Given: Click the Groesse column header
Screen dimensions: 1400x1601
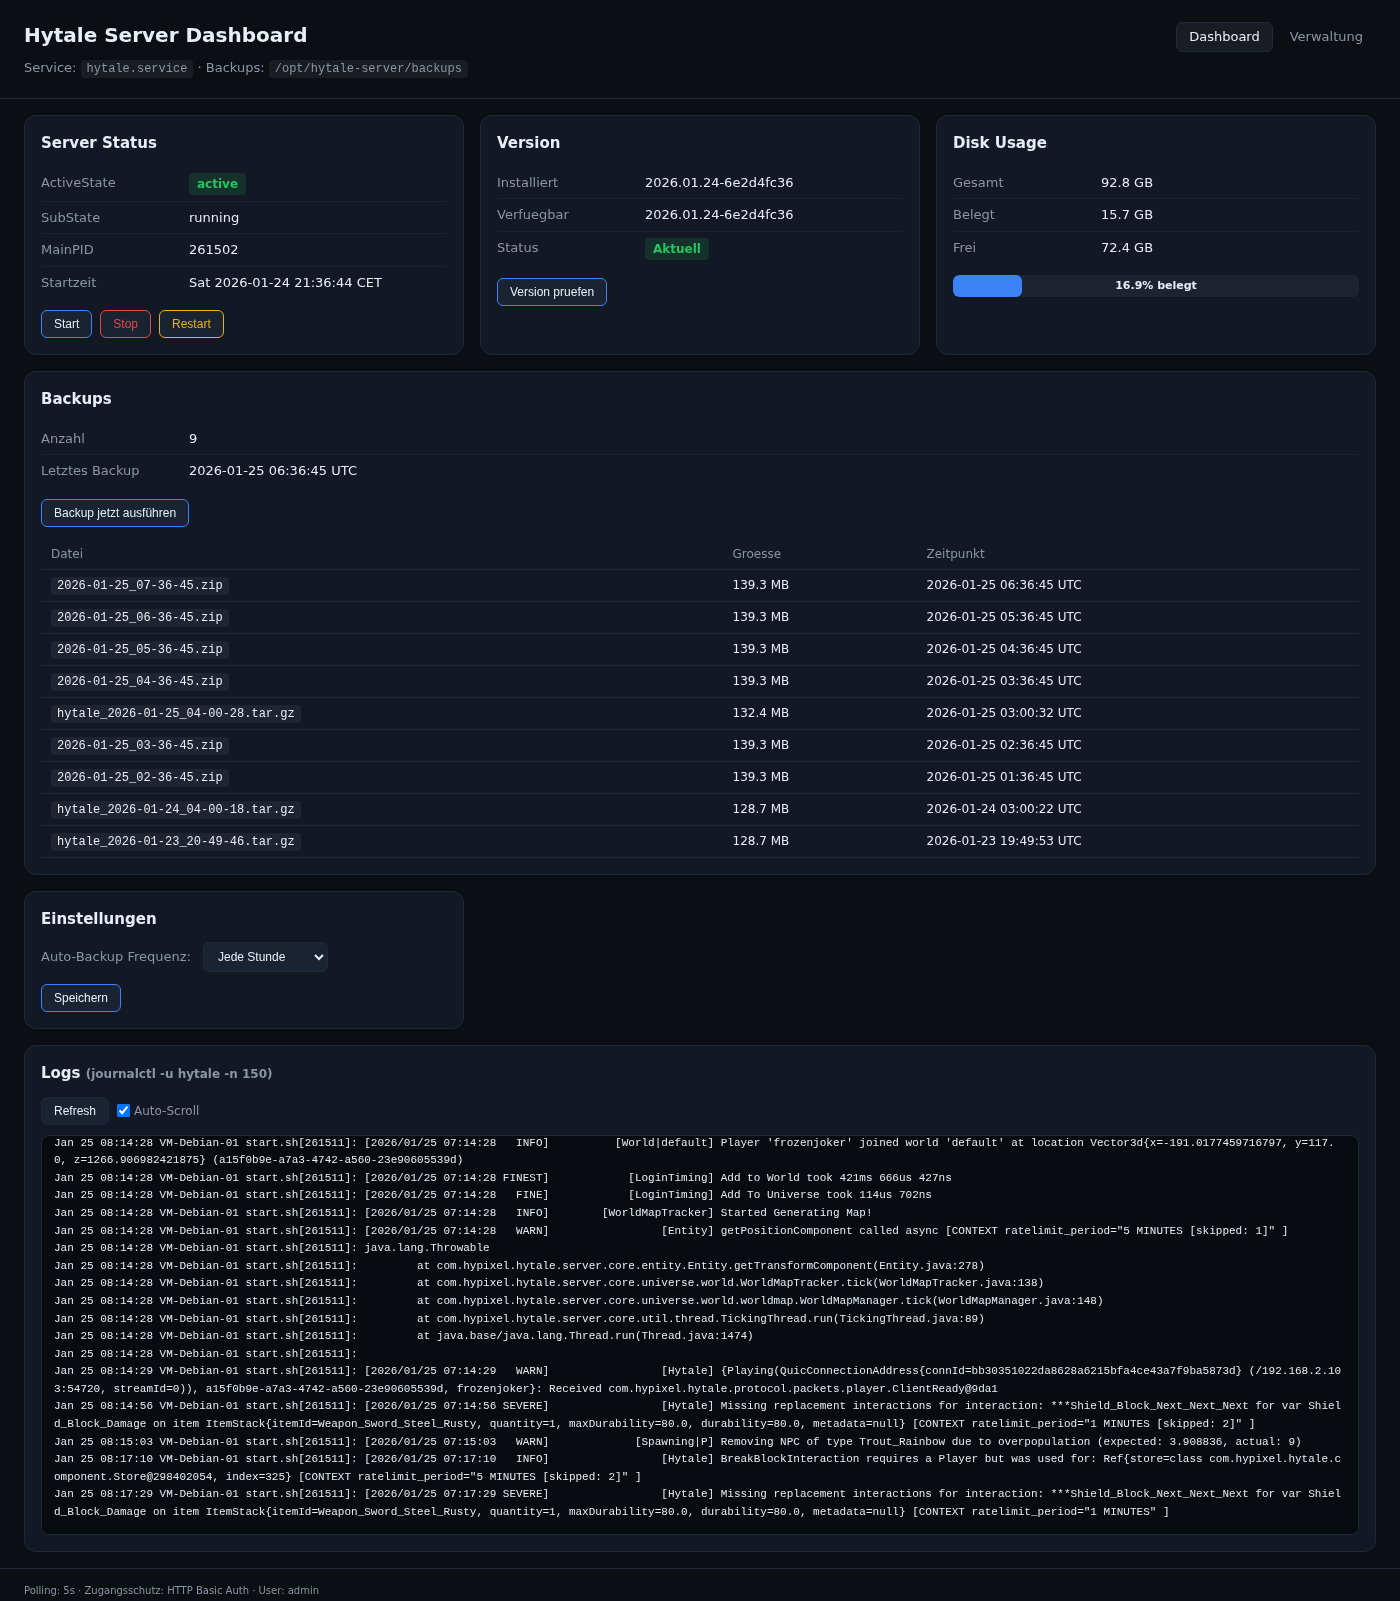Looking at the screenshot, I should (x=756, y=554).
